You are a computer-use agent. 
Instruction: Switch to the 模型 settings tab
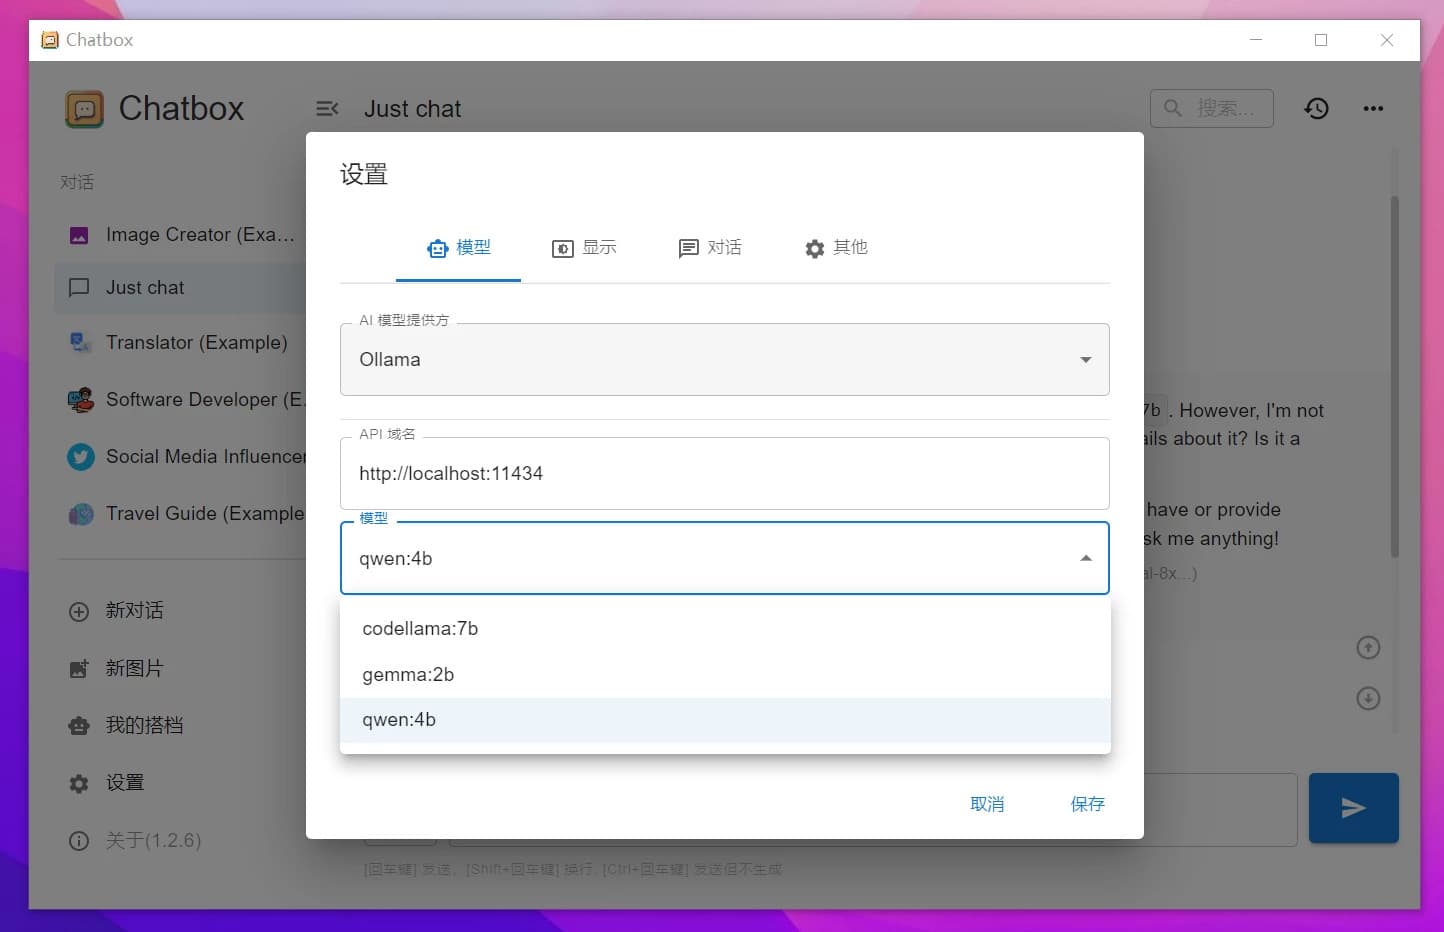click(x=458, y=248)
